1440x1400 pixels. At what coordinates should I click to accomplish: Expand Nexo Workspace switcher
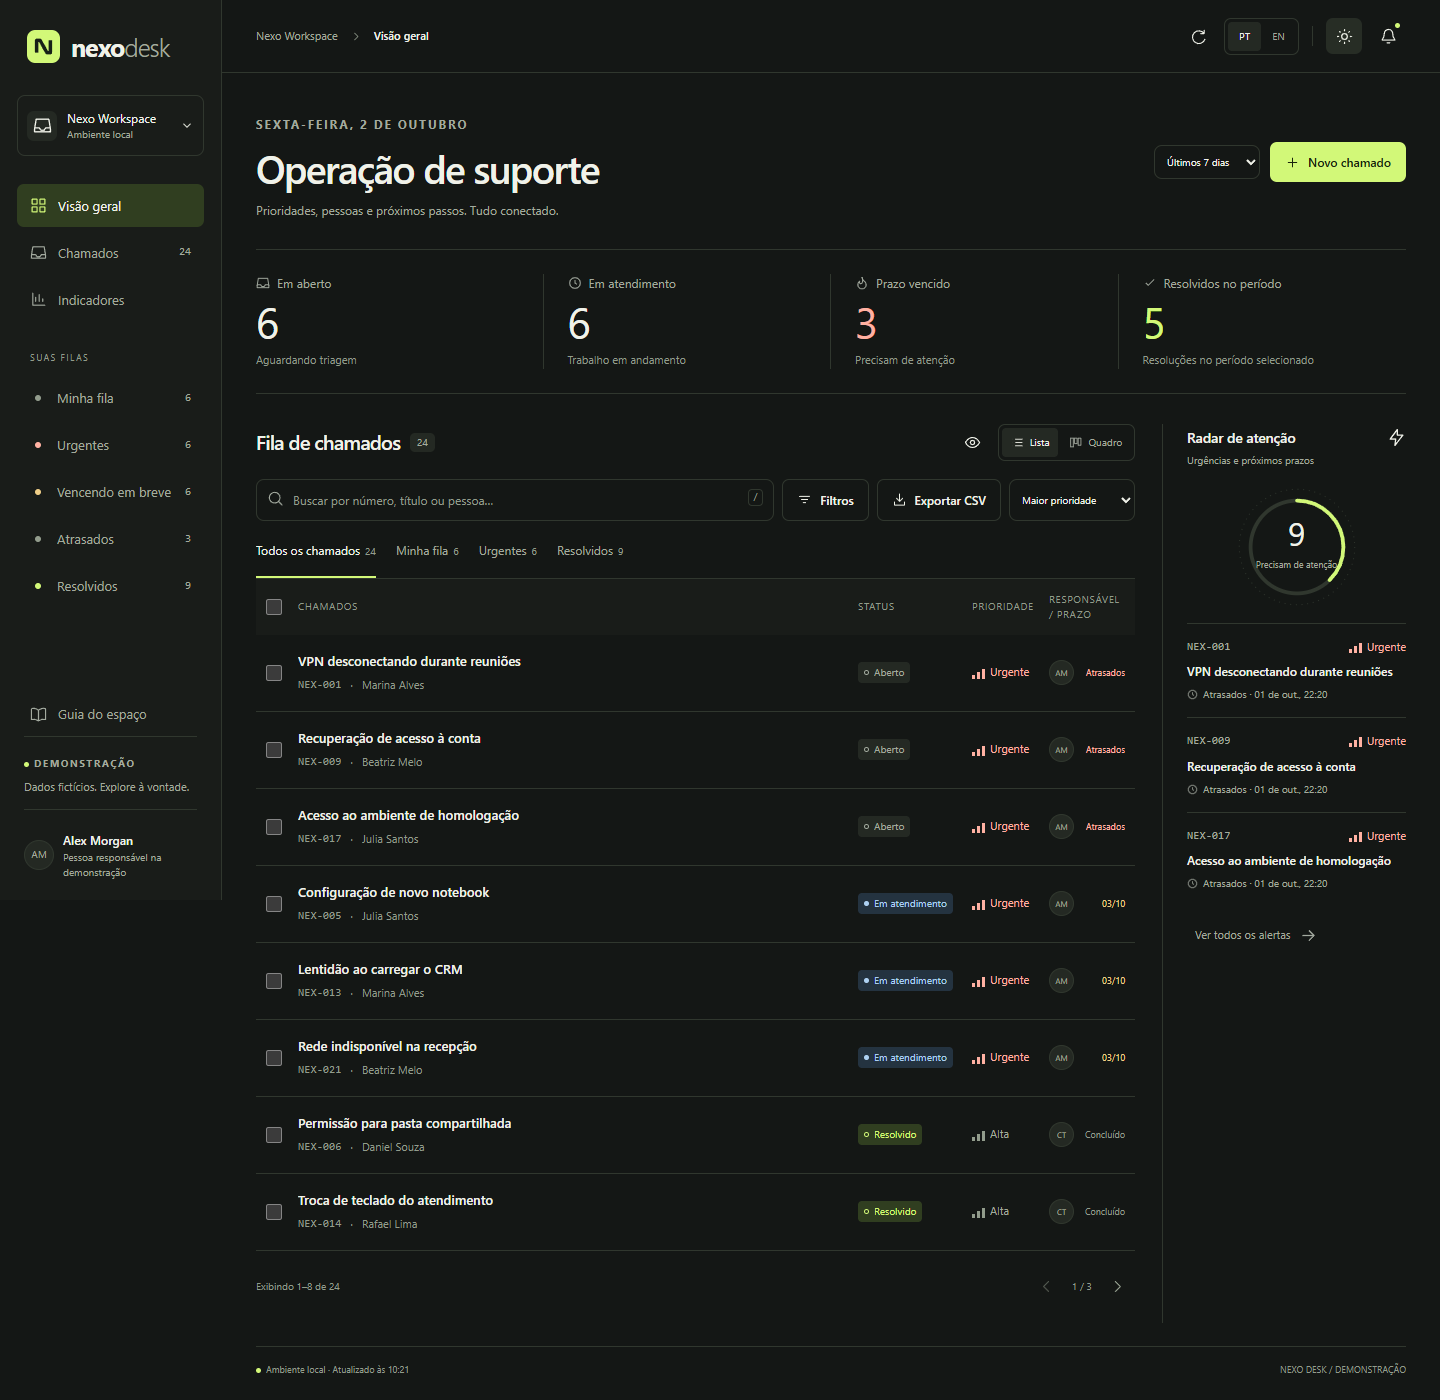point(110,126)
